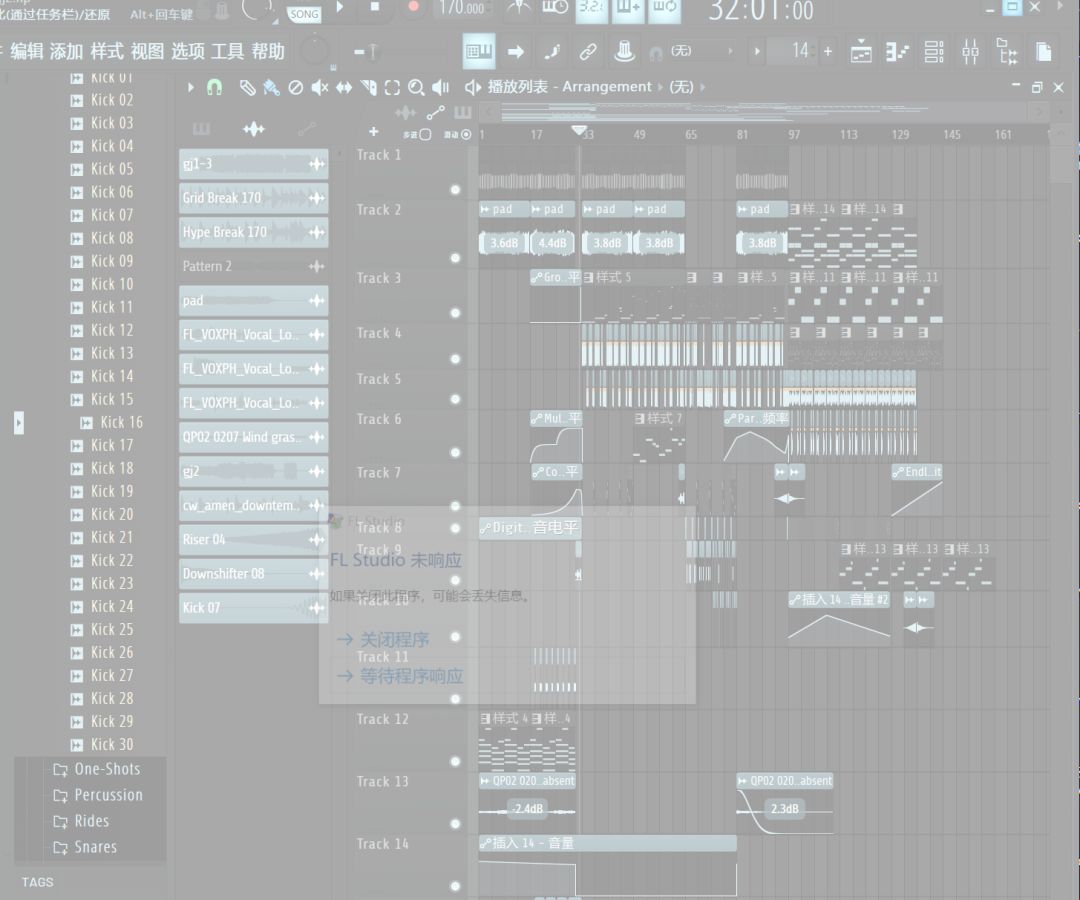Open the 工具 menu
Image resolution: width=1080 pixels, height=900 pixels.
[x=227, y=52]
